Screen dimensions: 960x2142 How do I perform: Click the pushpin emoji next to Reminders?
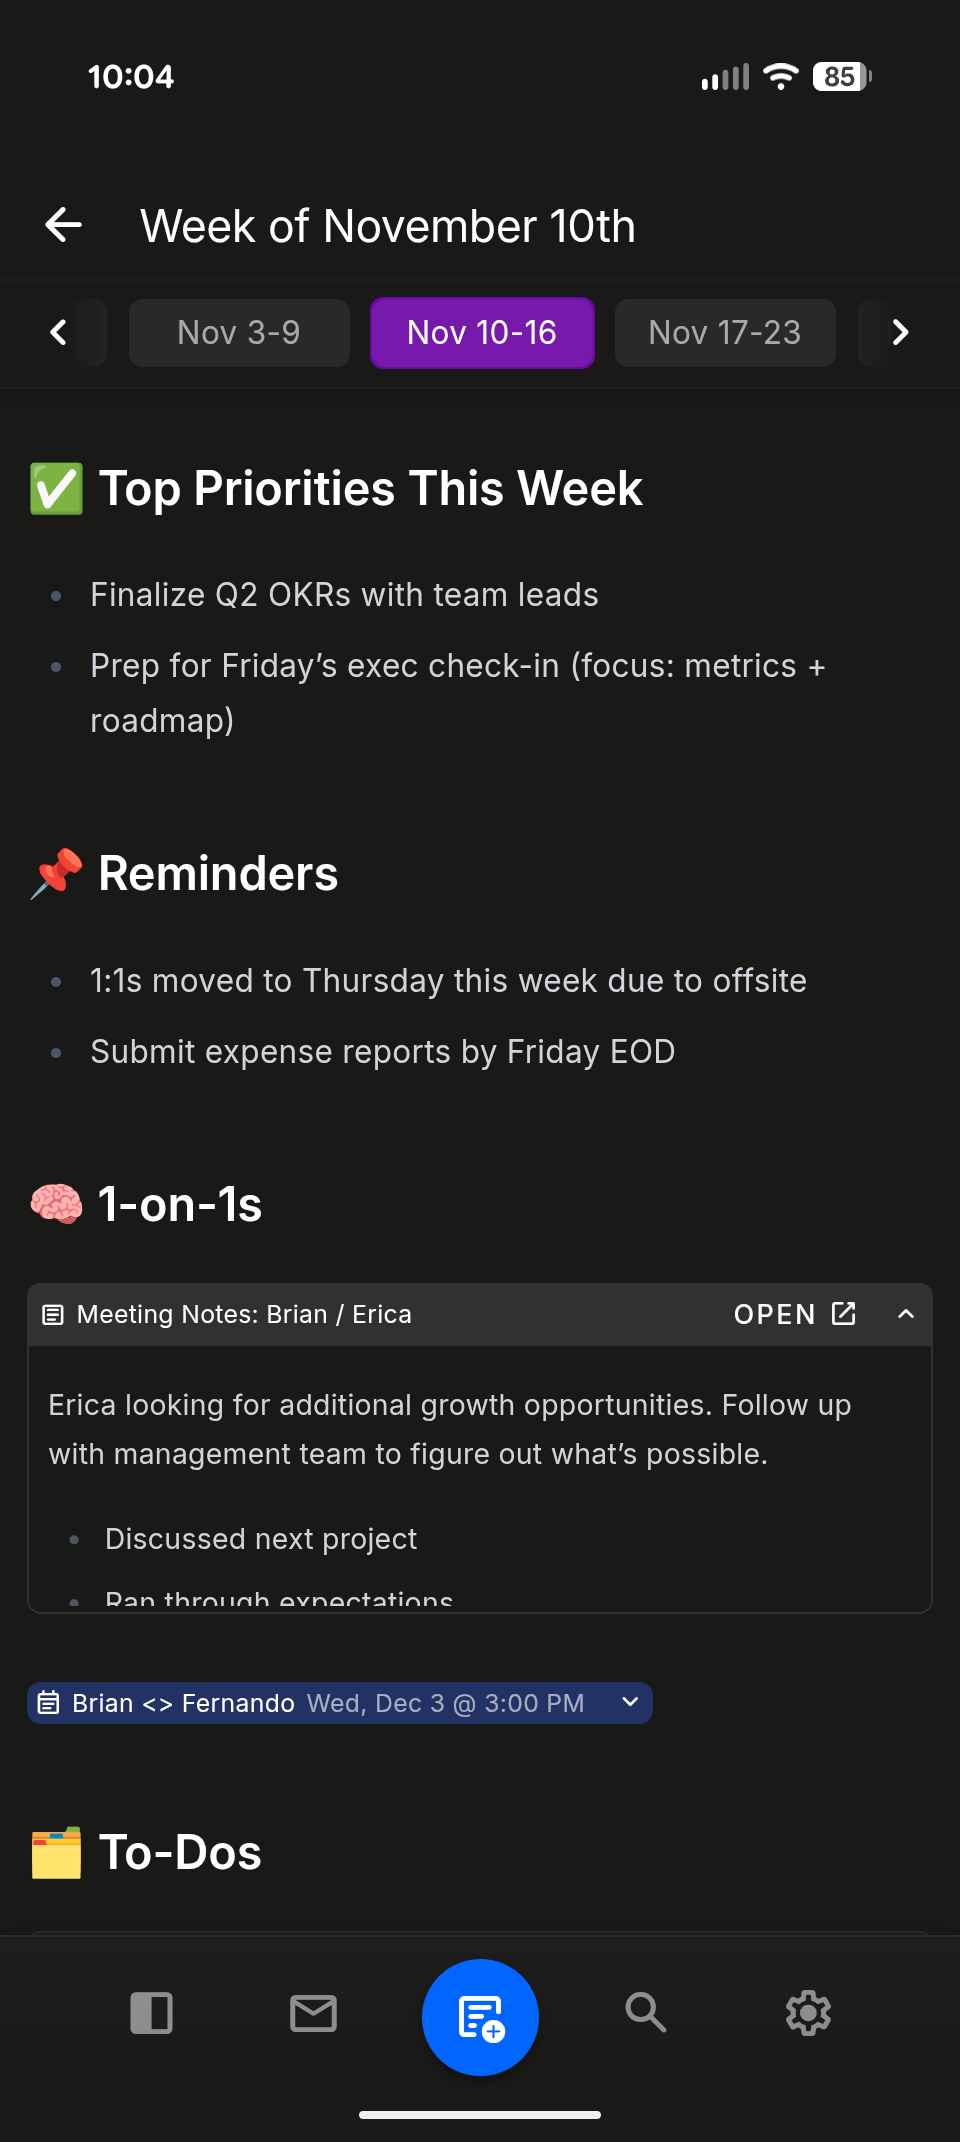point(56,872)
